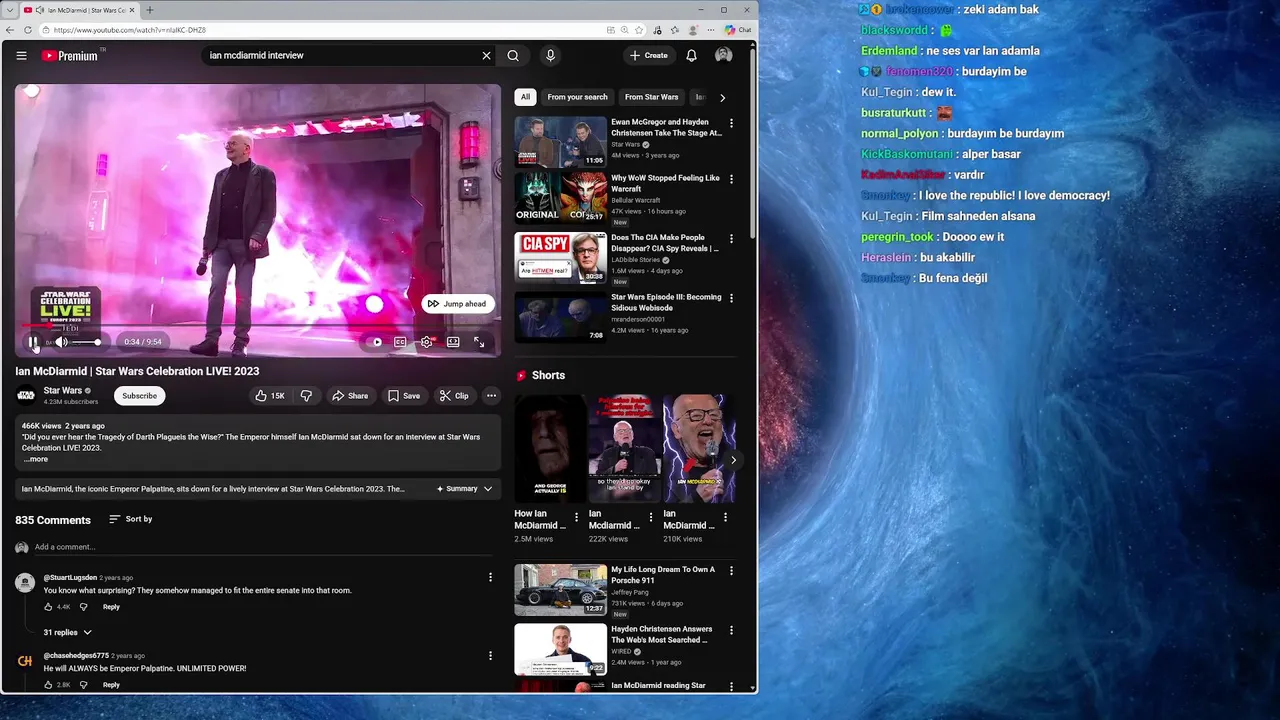Select the All filter chip
This screenshot has width=1280, height=720.
(525, 97)
